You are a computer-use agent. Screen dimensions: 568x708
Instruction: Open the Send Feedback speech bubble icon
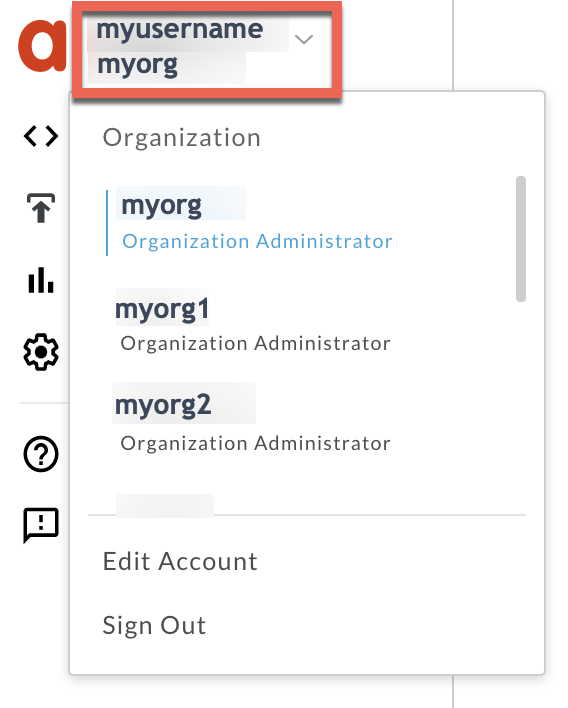tap(41, 525)
